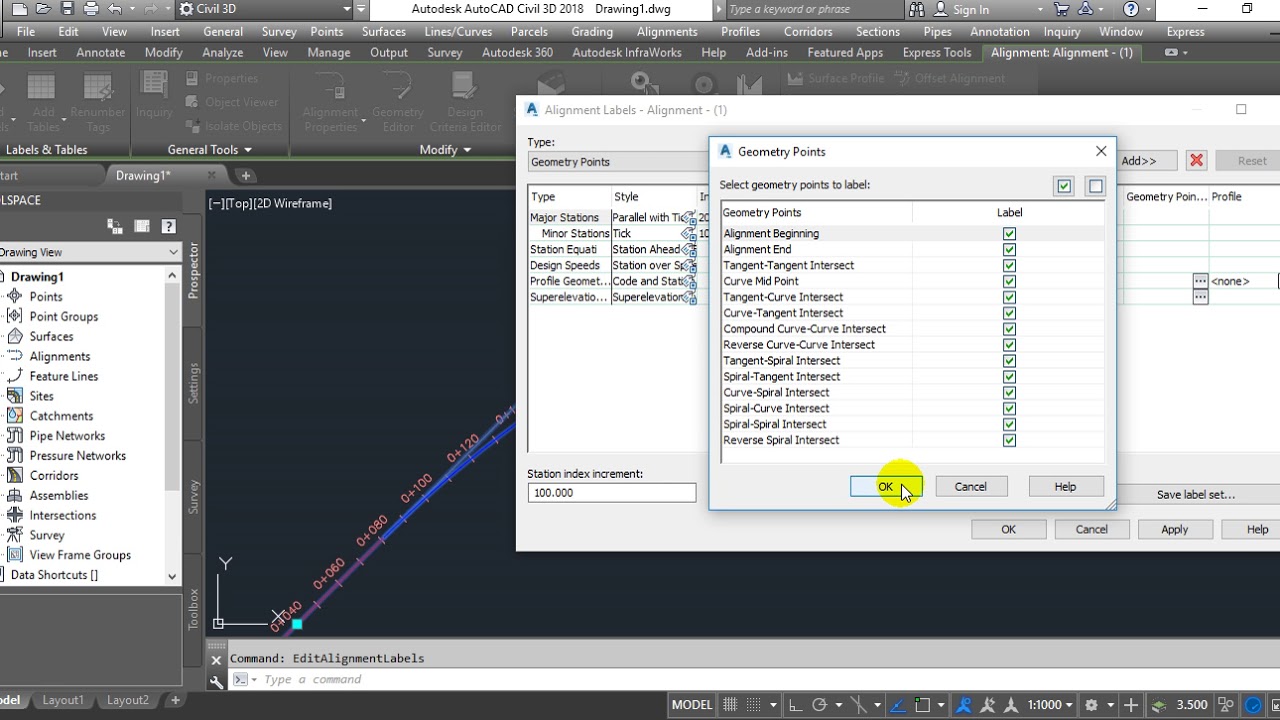
Task: Click the Undo arrow icon
Action: [115, 9]
